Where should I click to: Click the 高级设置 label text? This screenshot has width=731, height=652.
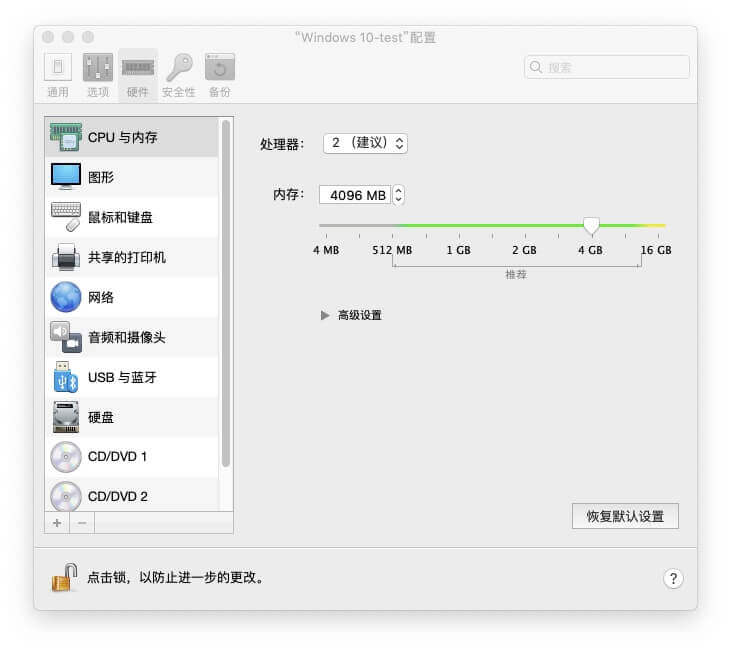pos(359,316)
